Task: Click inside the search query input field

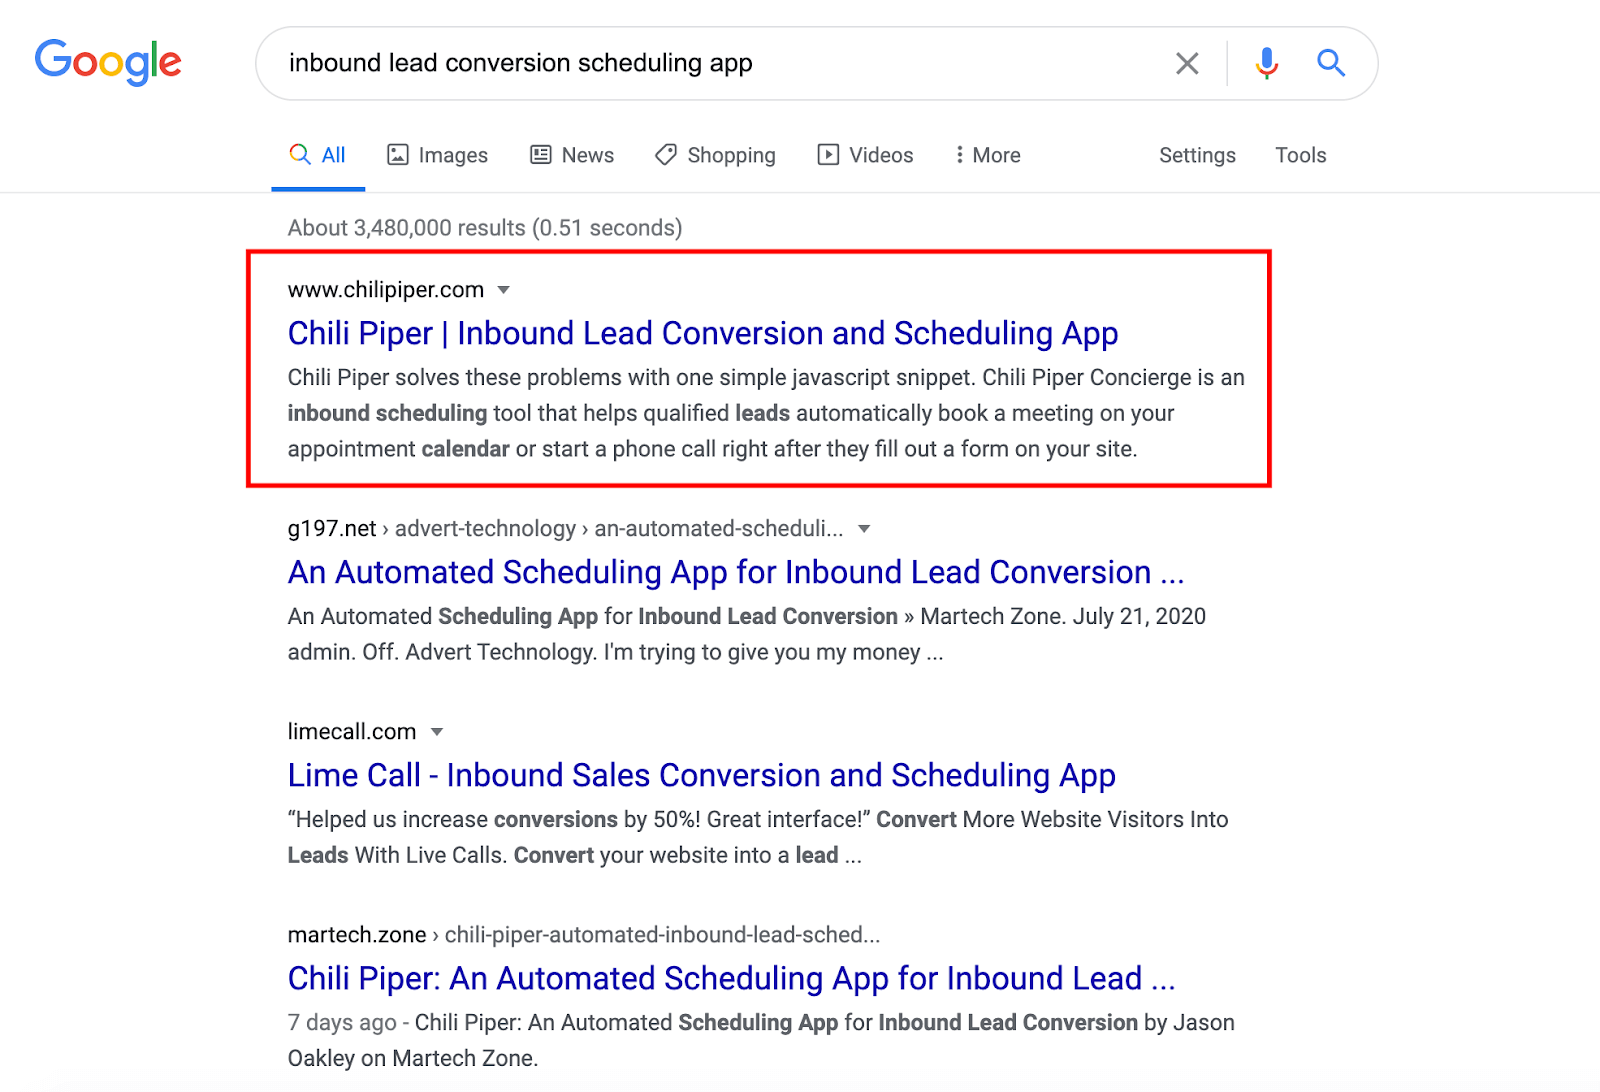Action: (700, 63)
